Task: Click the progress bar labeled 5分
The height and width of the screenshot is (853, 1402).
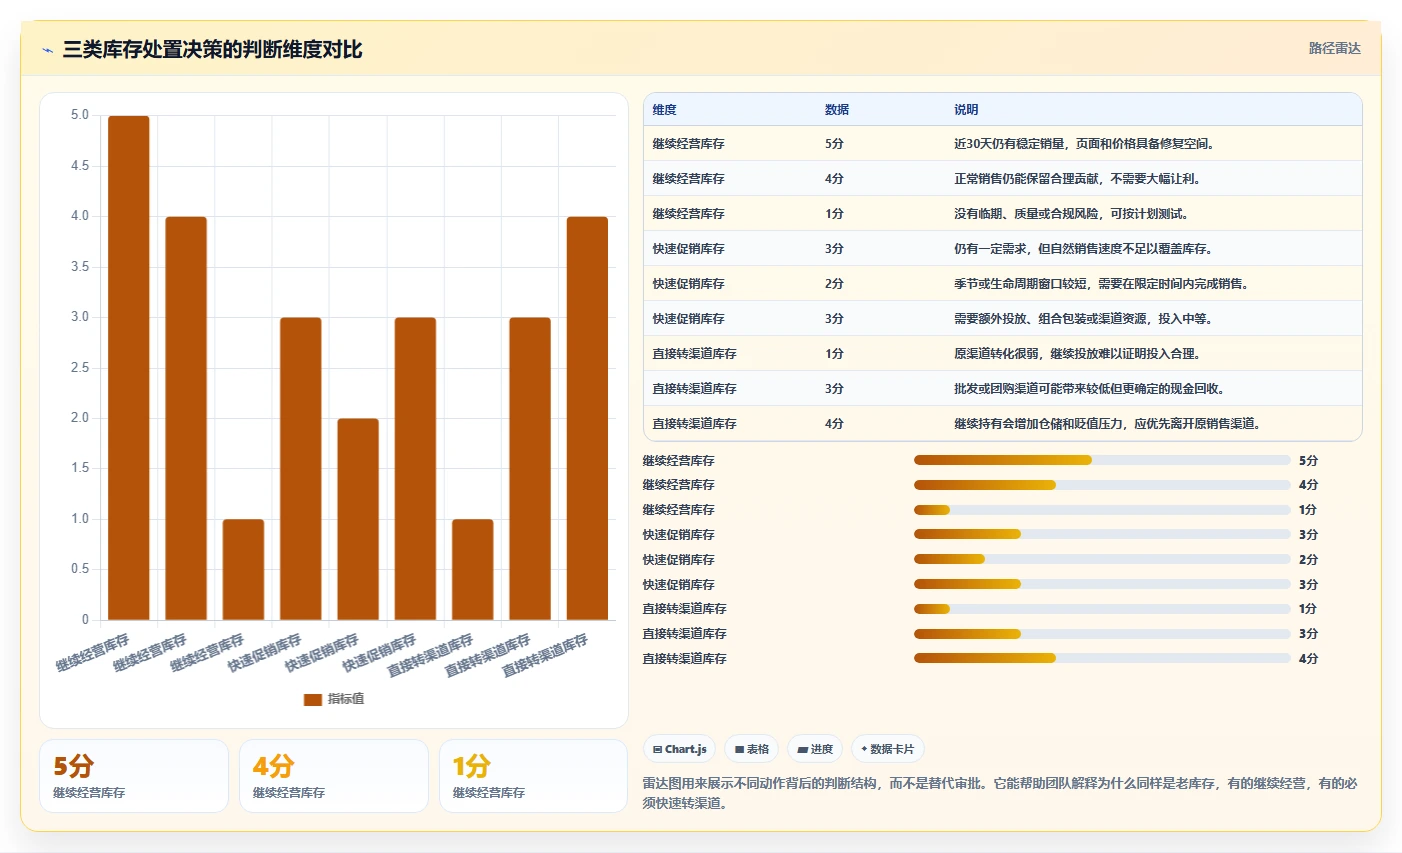Action: (x=1102, y=460)
